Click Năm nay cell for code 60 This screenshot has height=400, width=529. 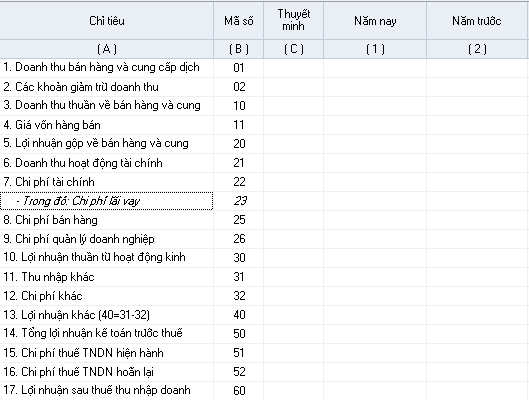(x=375, y=391)
